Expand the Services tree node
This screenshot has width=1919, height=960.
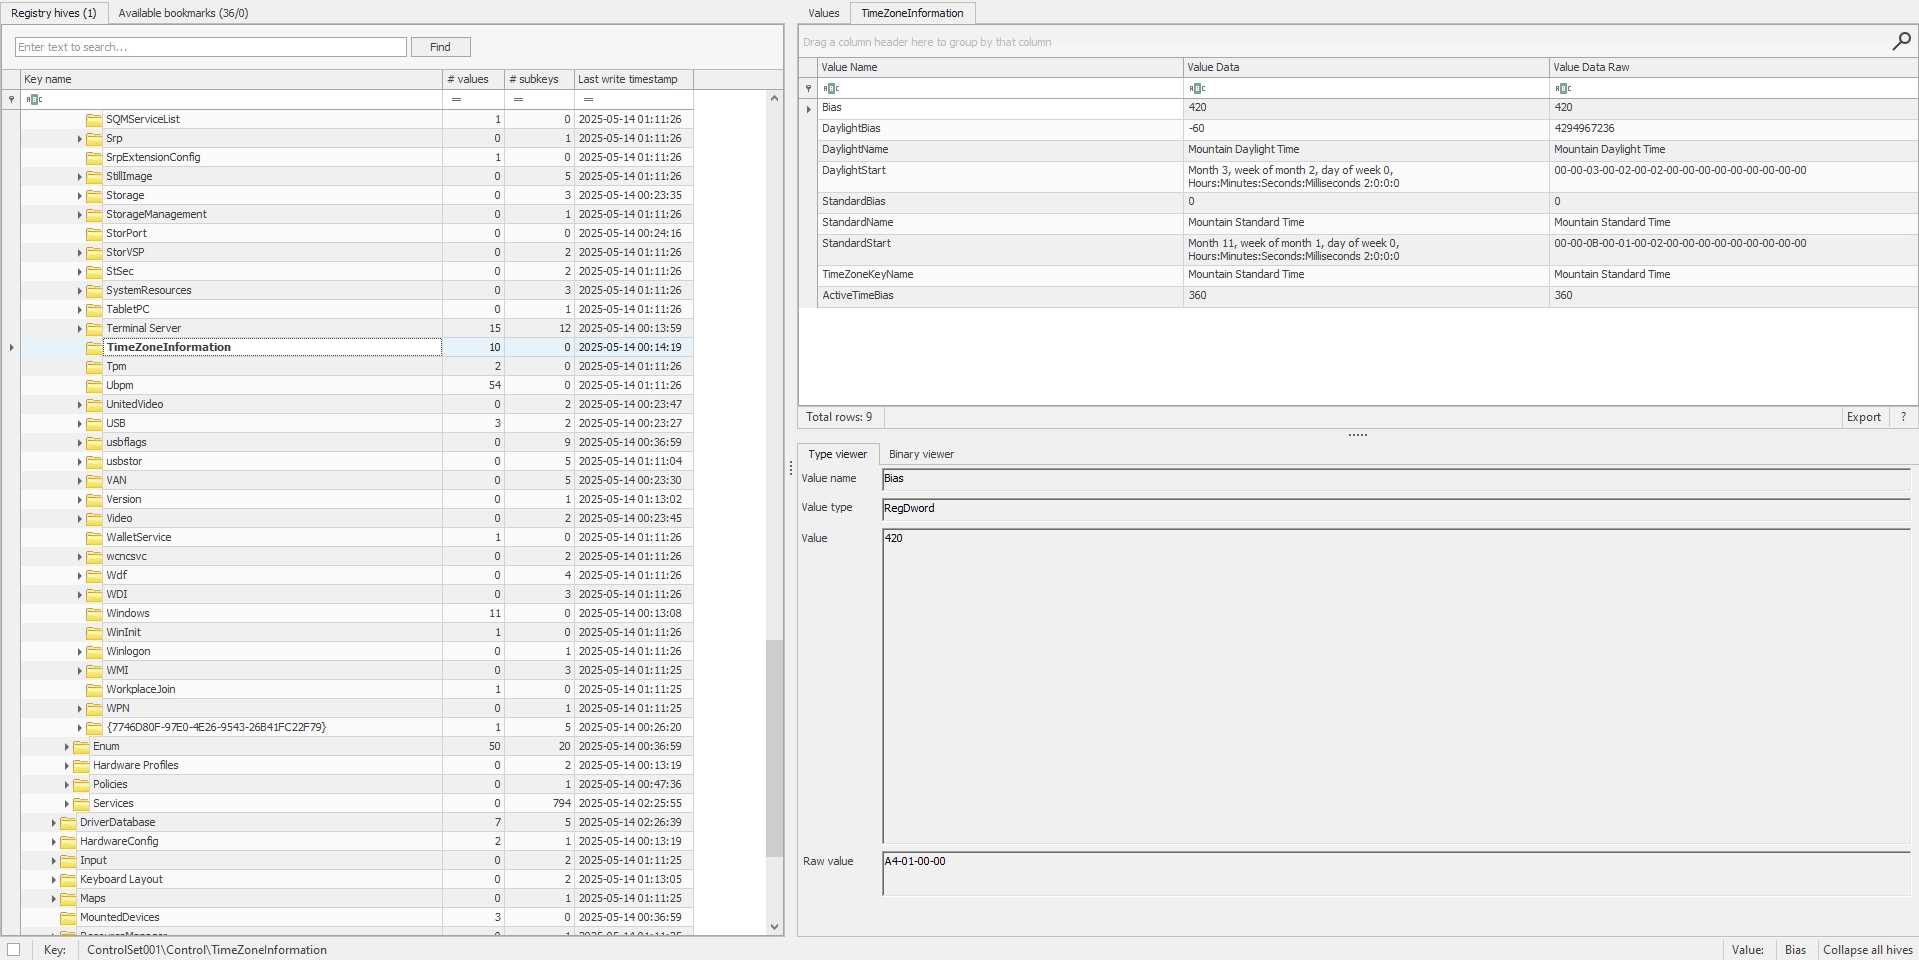67,804
